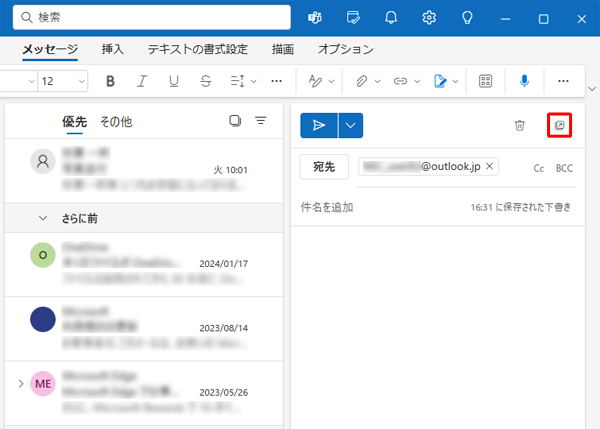Viewport: 600px width, 429px height.
Task: Switch to オプション tab
Action: pos(346,49)
